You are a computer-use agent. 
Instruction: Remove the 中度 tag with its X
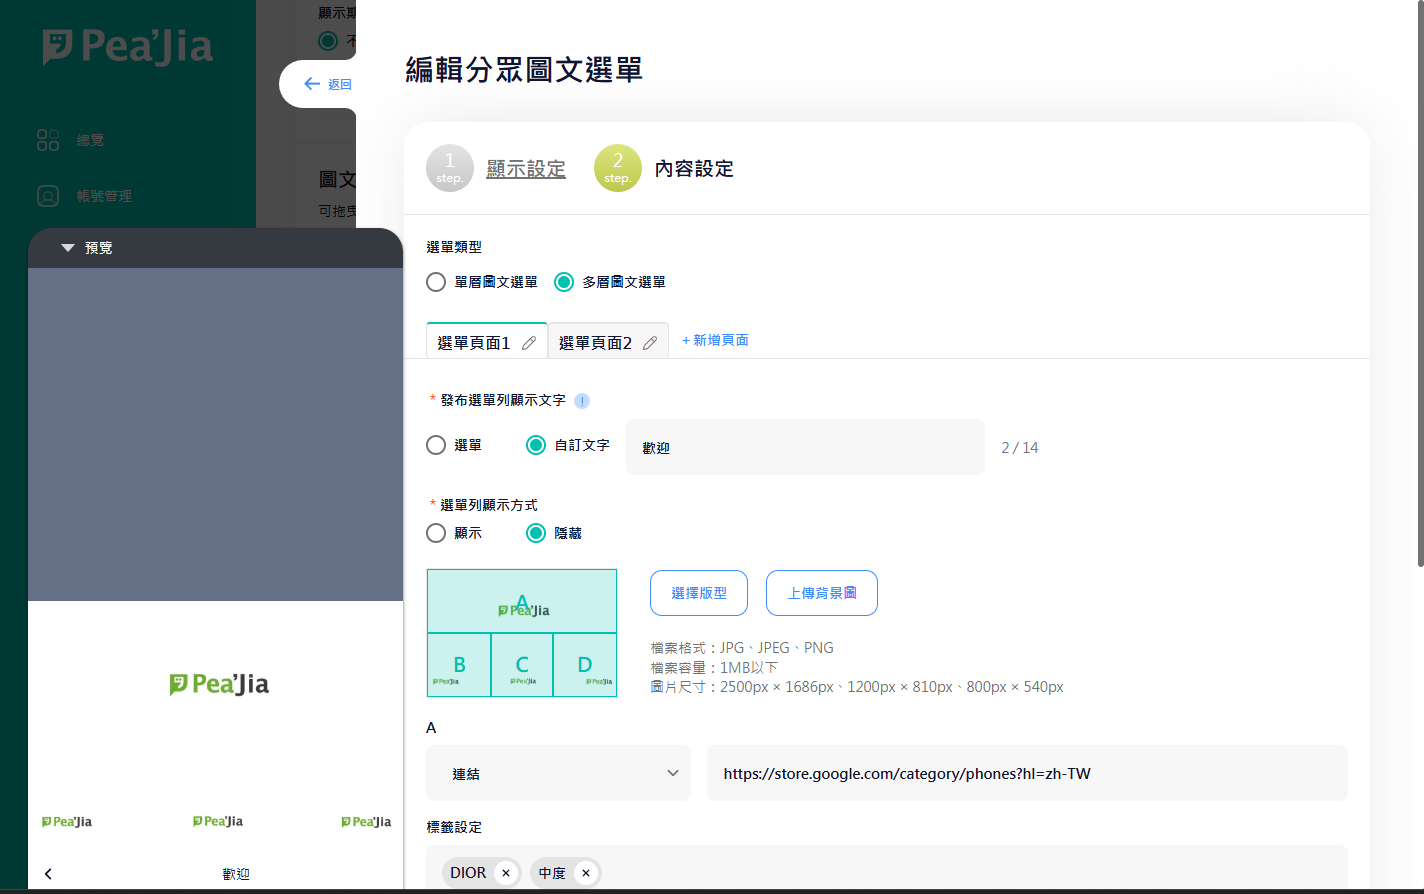(x=586, y=873)
